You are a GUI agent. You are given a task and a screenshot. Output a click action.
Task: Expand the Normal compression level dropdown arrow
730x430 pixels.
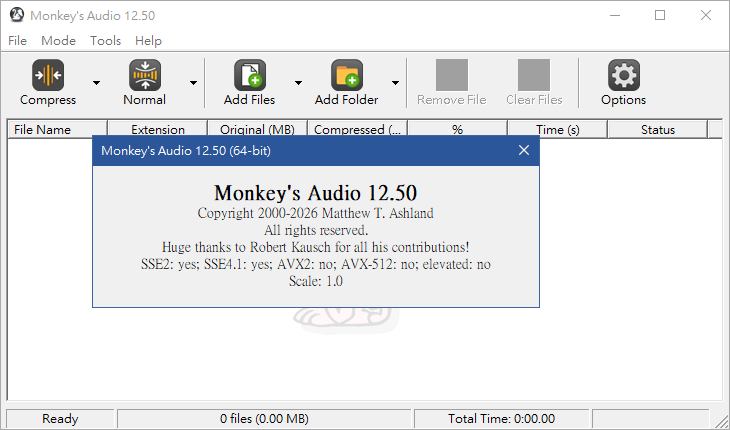click(193, 83)
